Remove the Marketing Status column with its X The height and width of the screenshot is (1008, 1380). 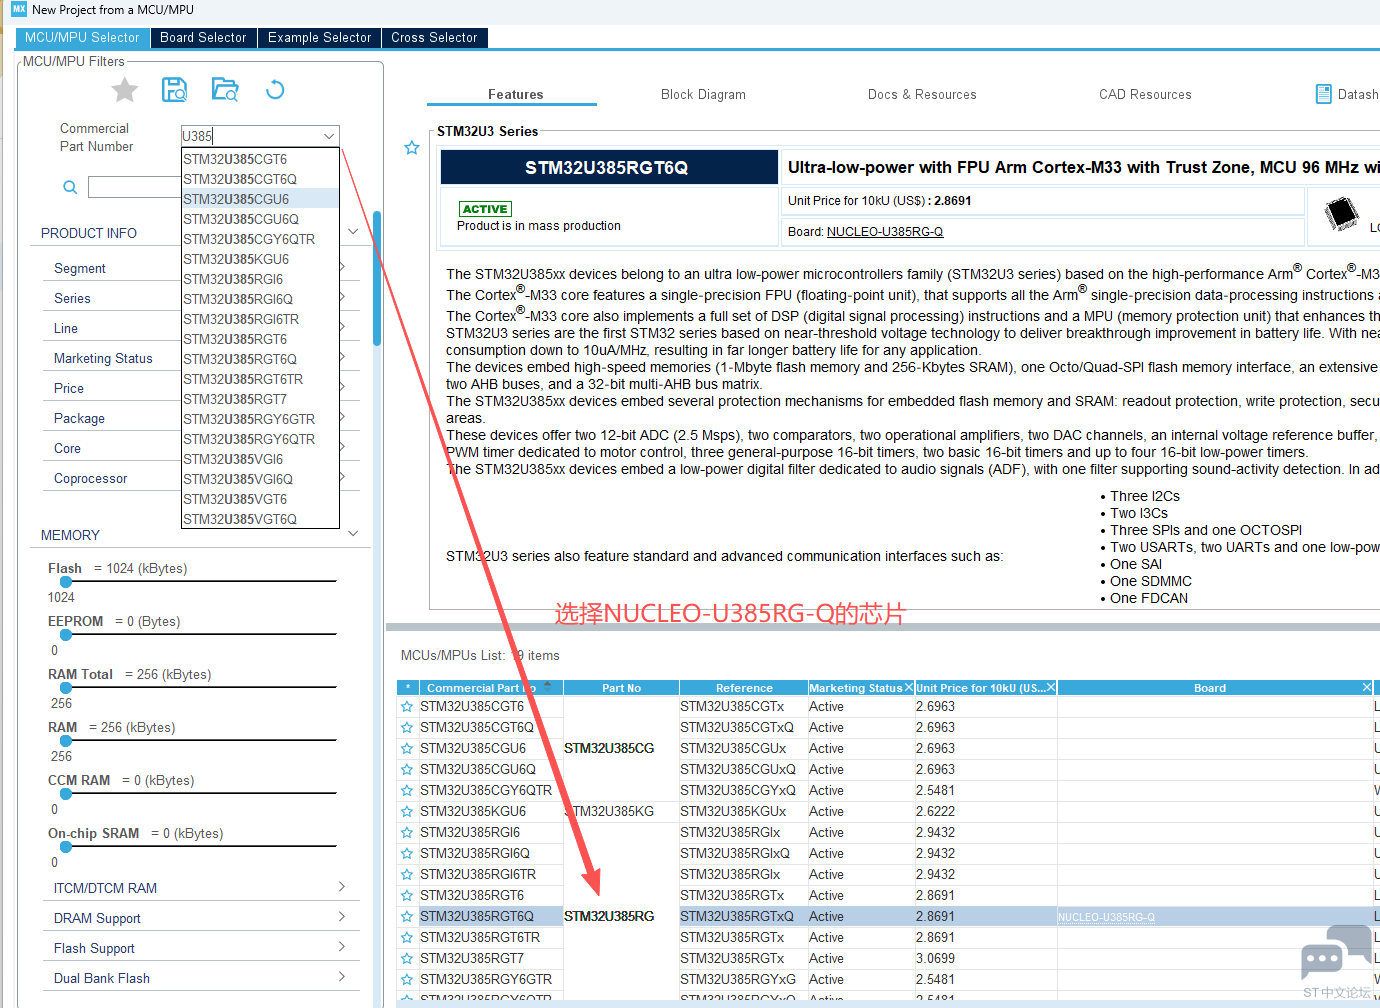coord(908,688)
